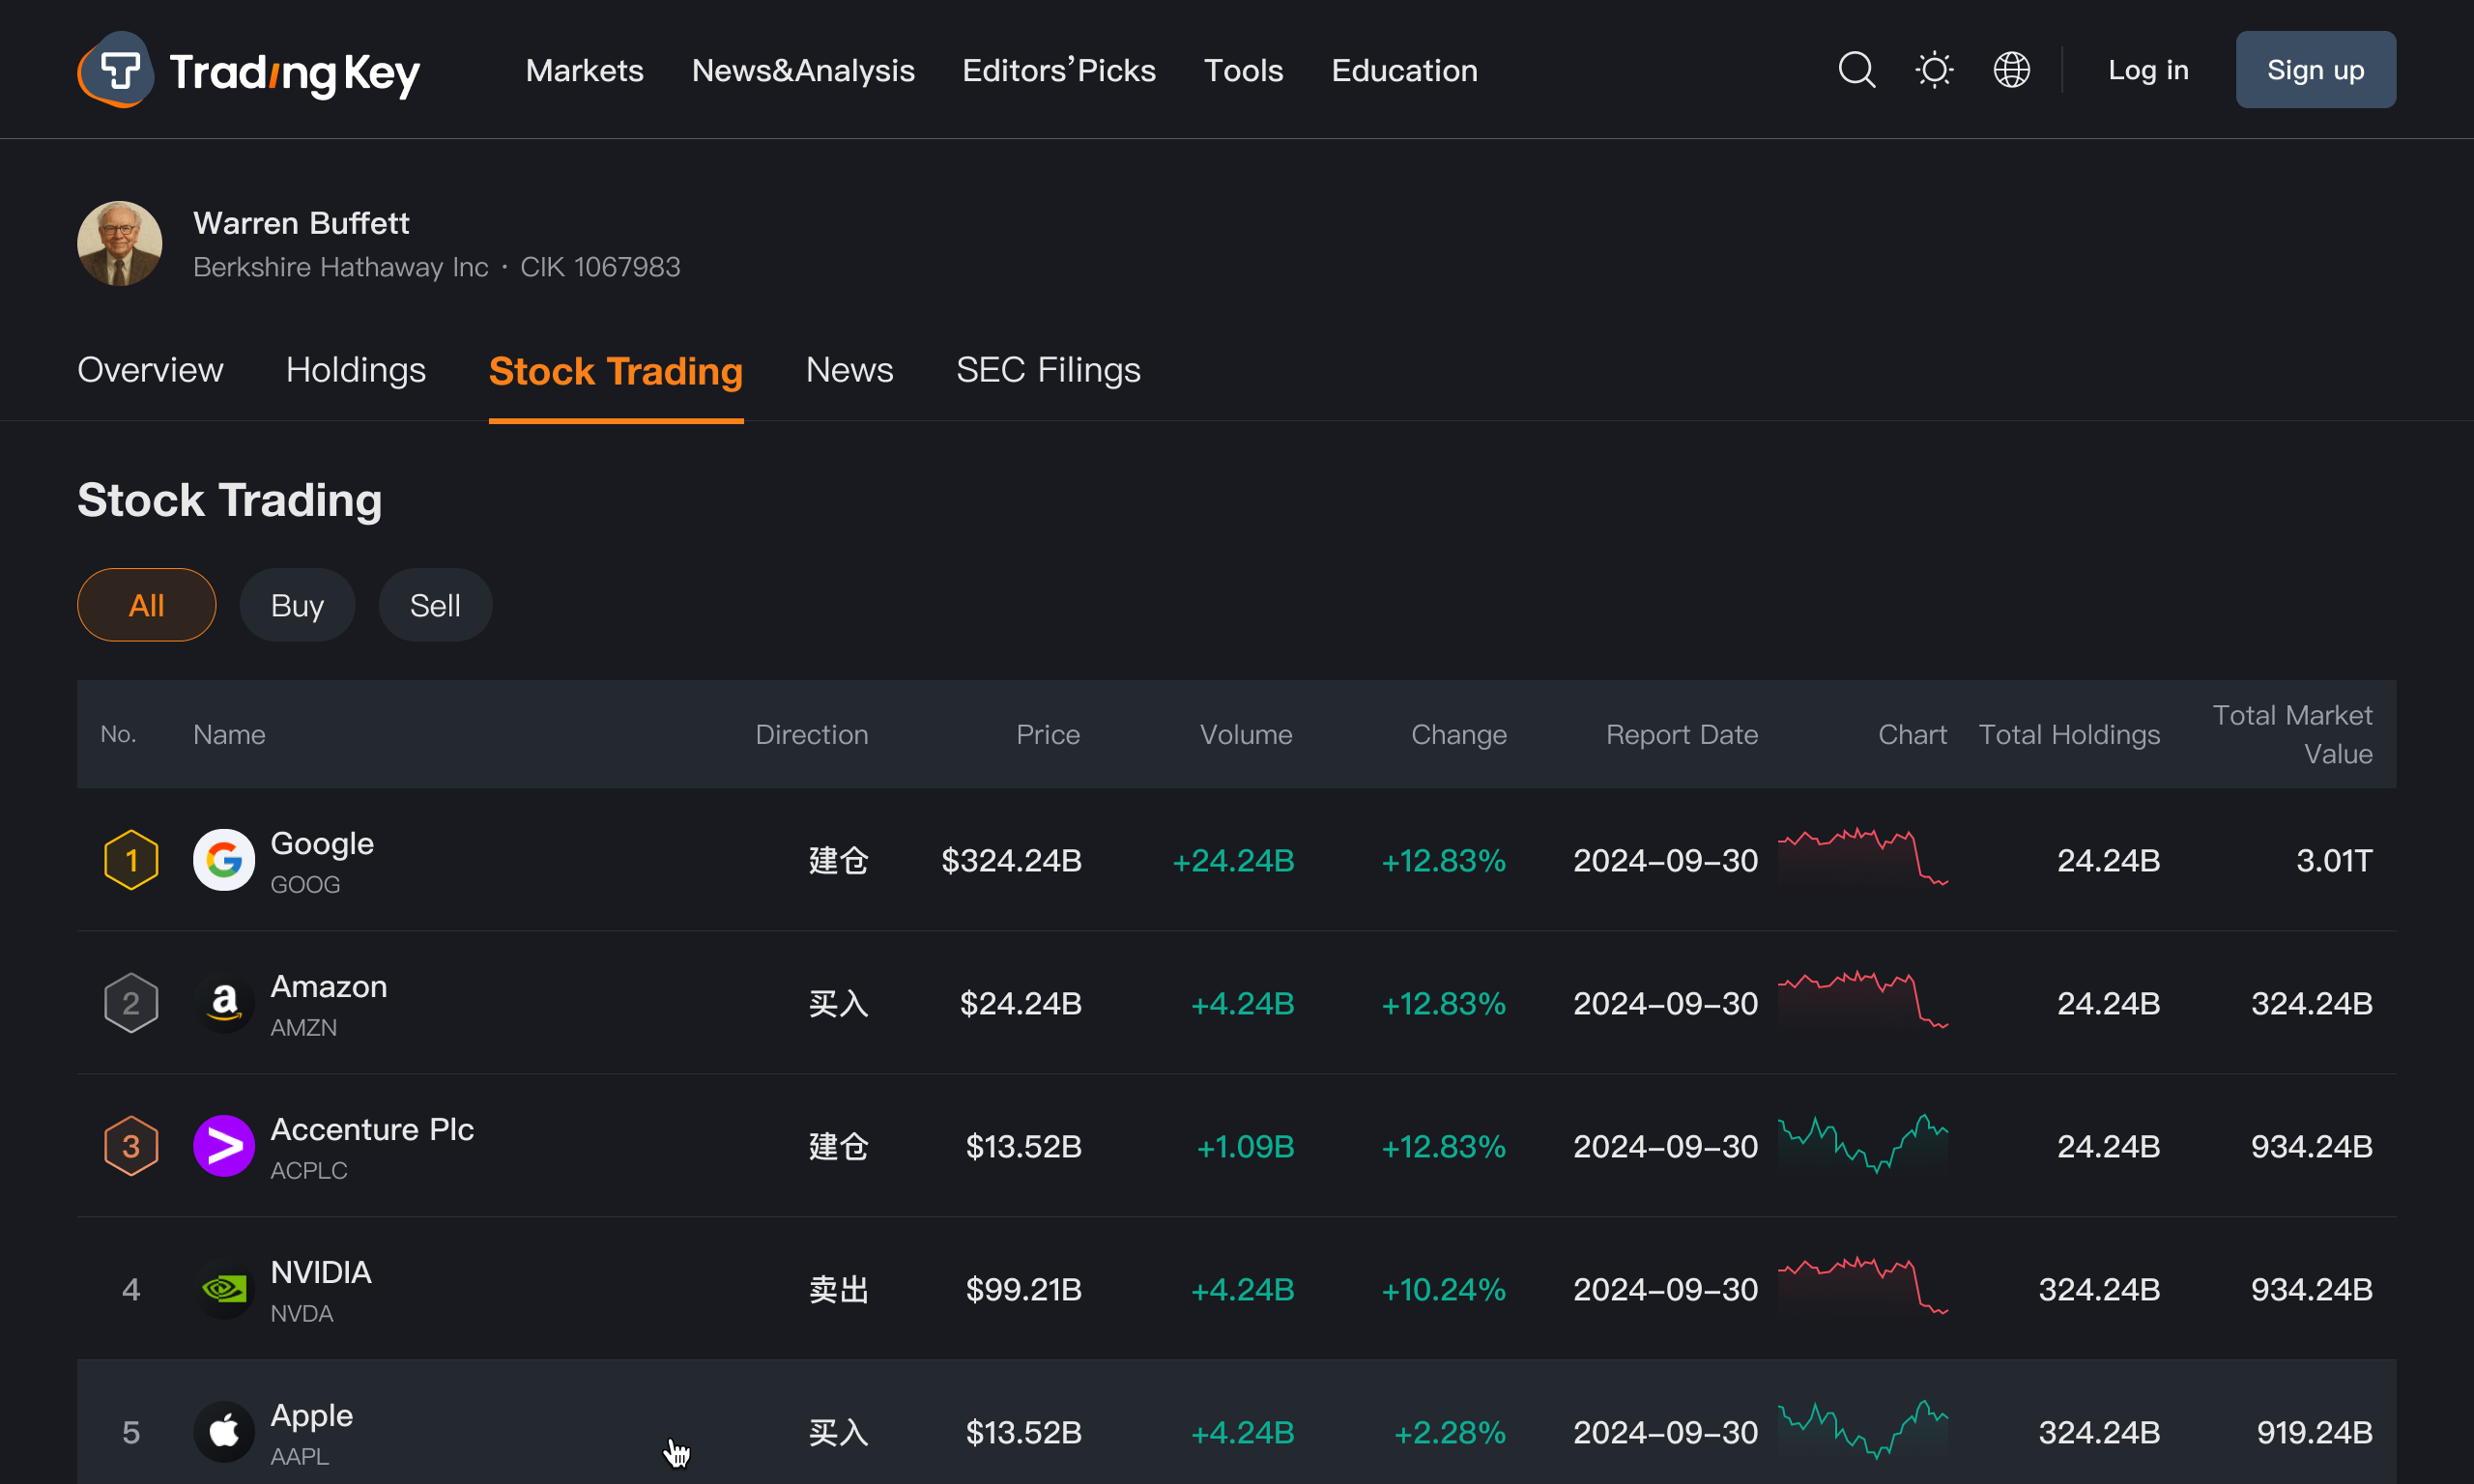Click the AMZN ticker symbol
Screen dimensions: 2474x1484
304,1028
